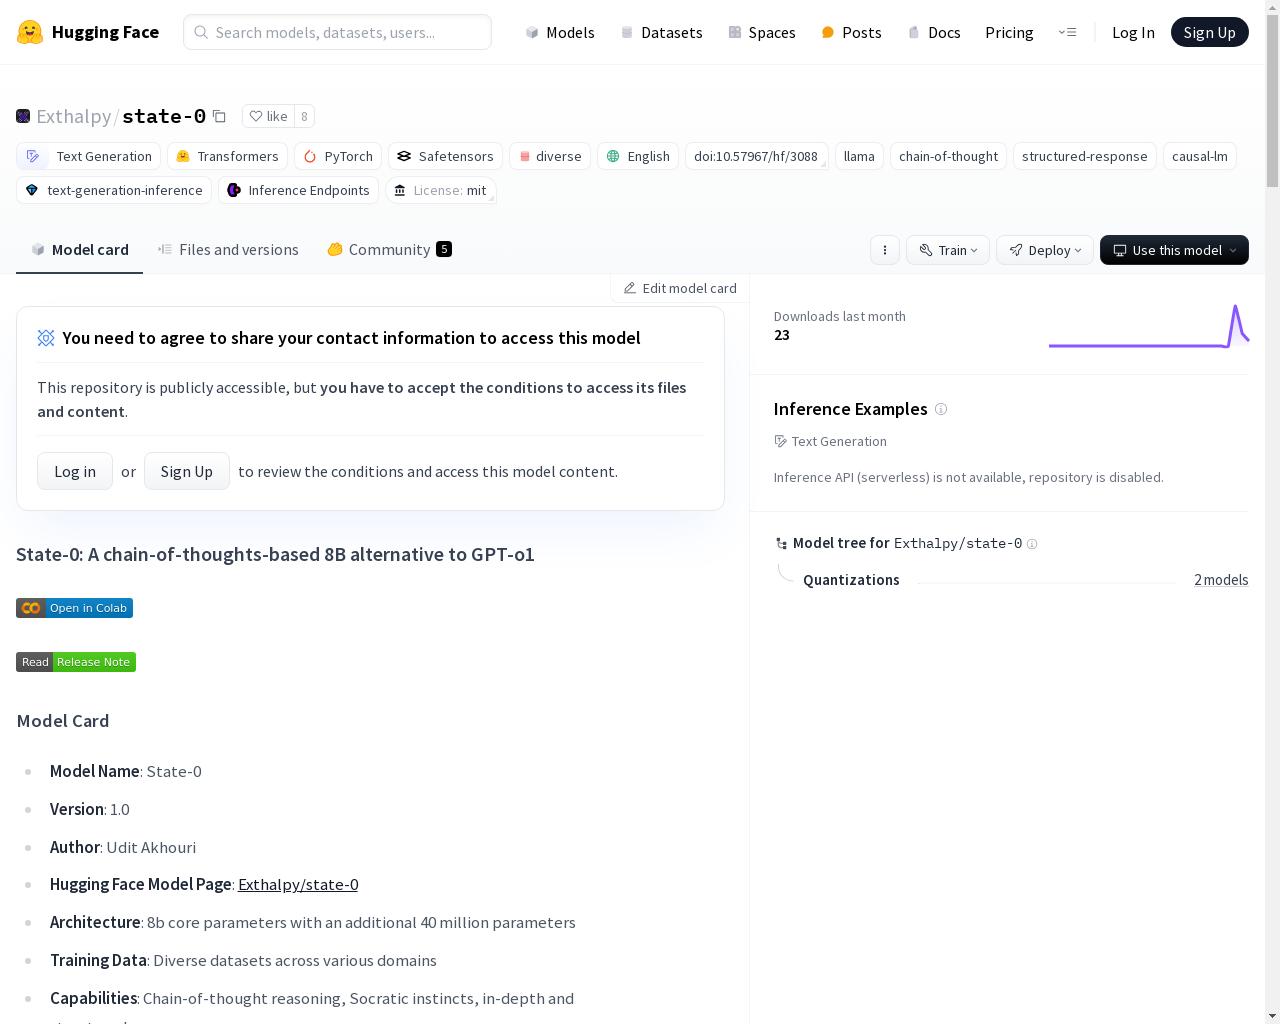Focus the search models, datasets, users field
This screenshot has width=1280, height=1024.
tap(337, 32)
